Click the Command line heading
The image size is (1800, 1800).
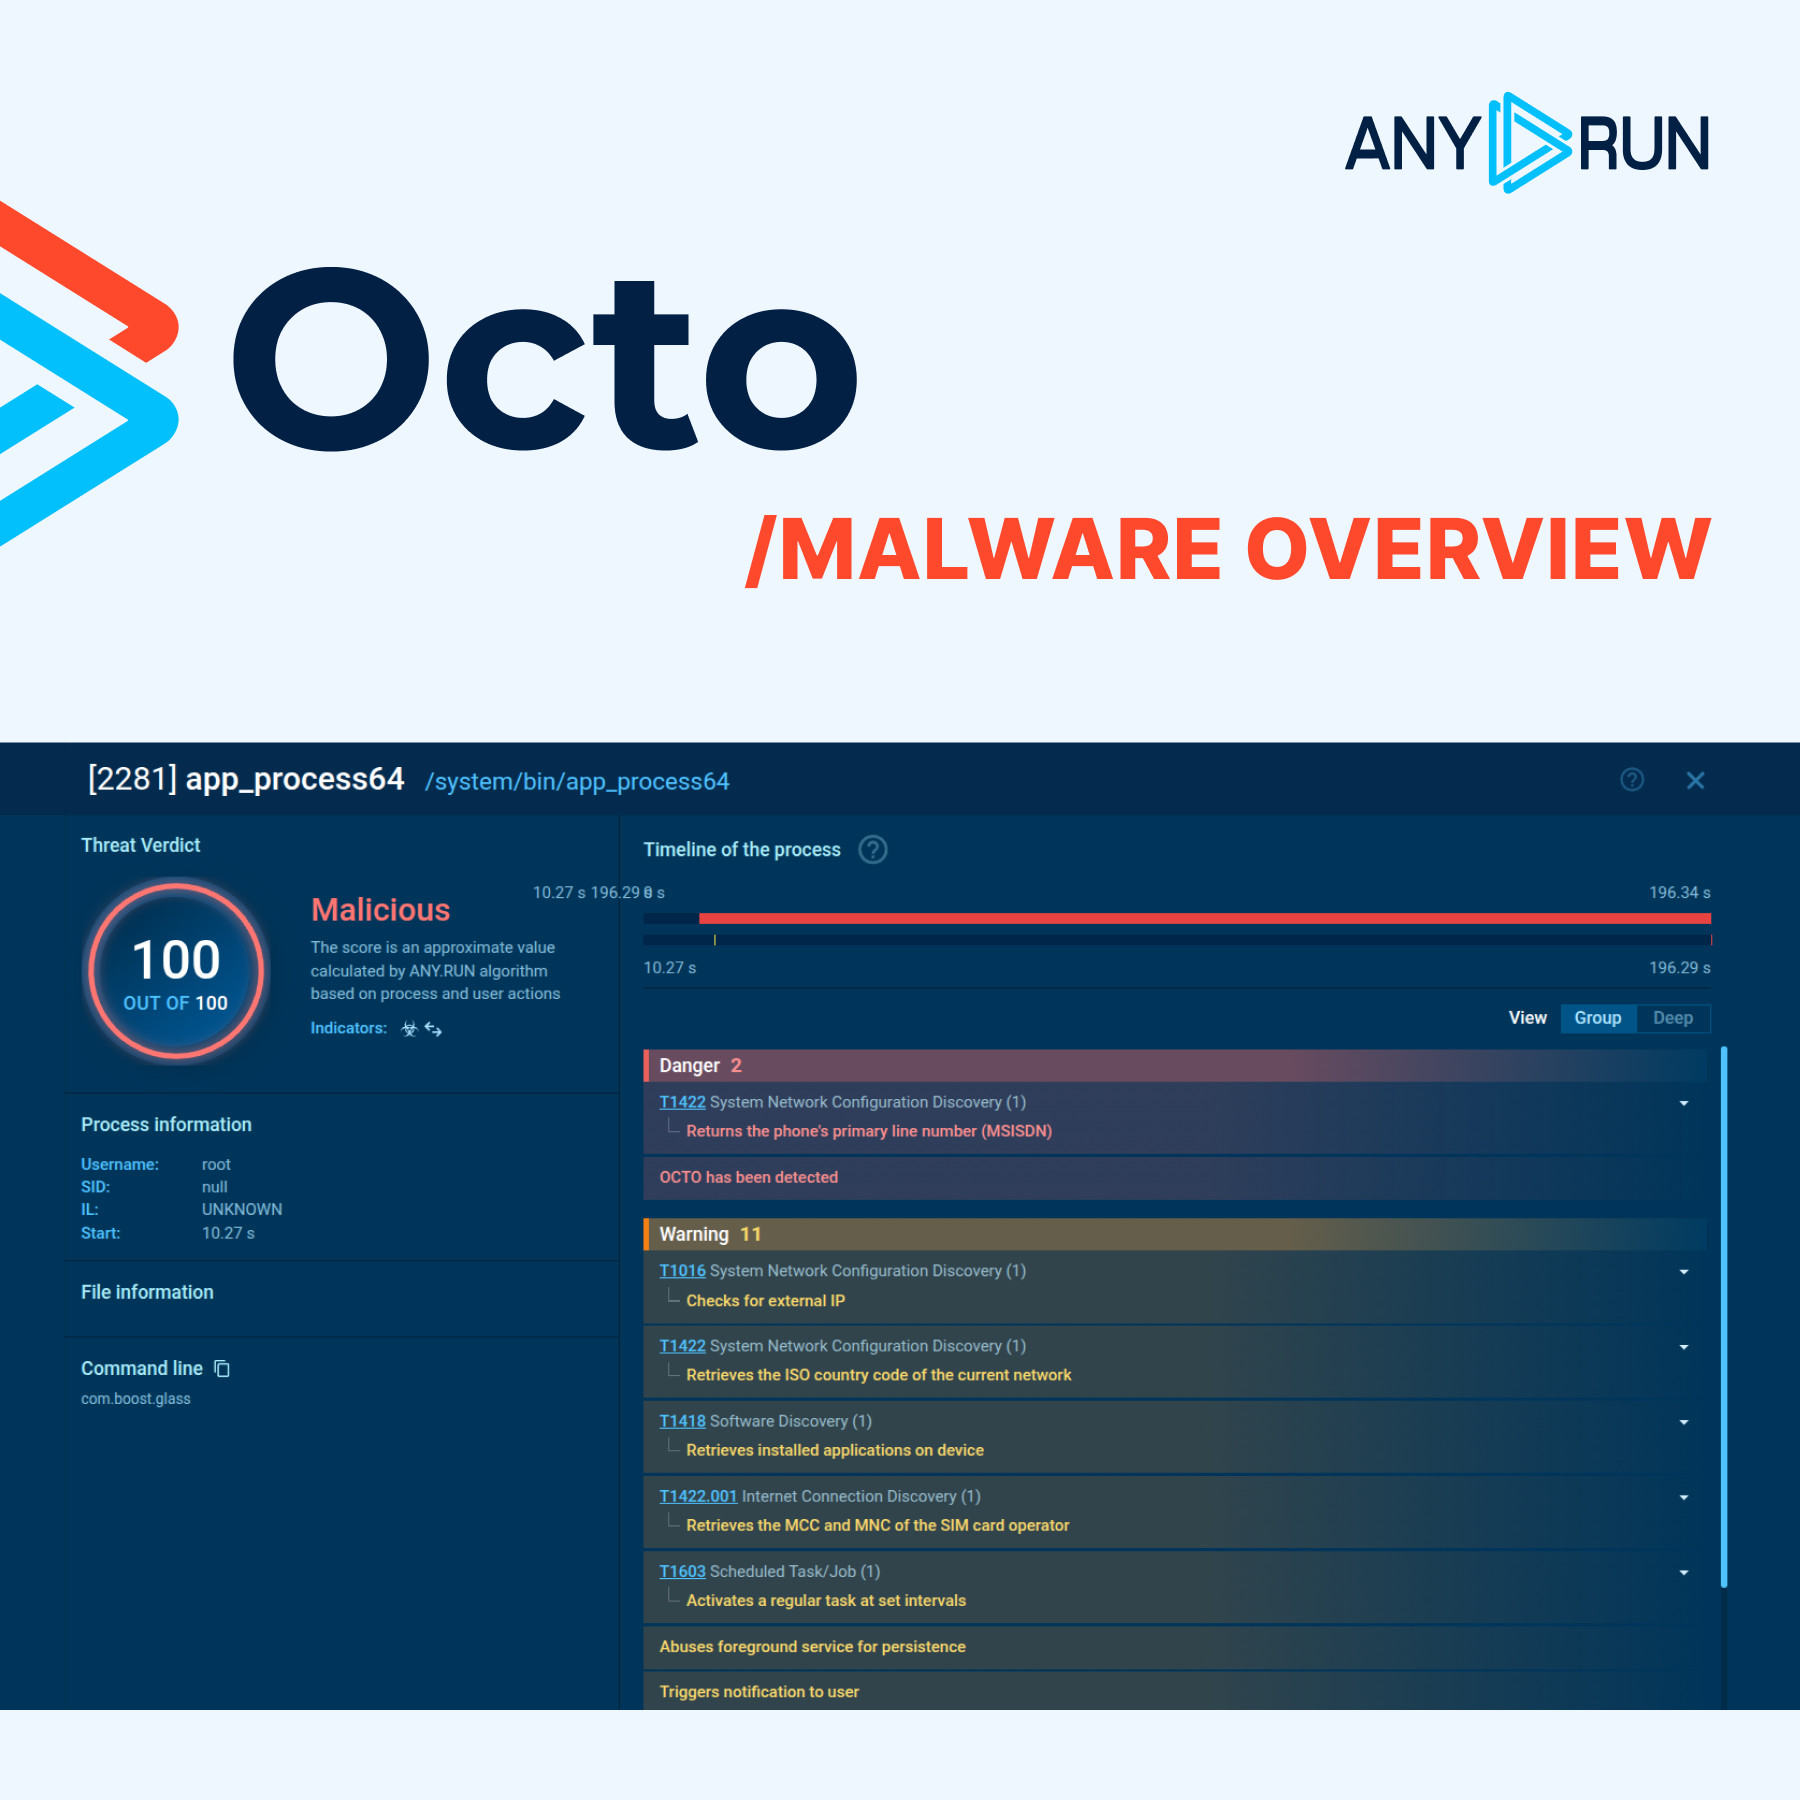(141, 1368)
